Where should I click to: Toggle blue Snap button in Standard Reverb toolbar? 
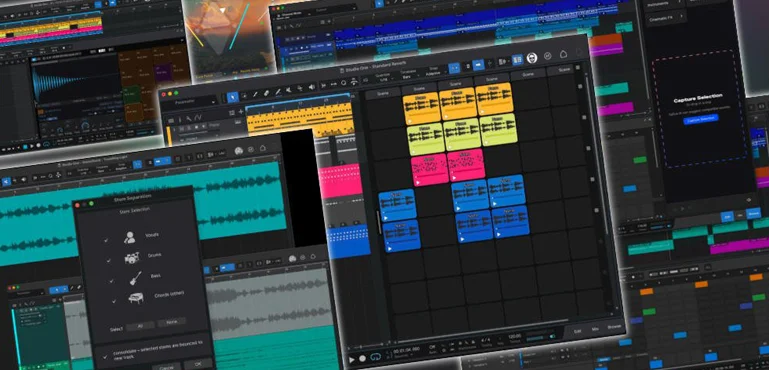pos(454,67)
